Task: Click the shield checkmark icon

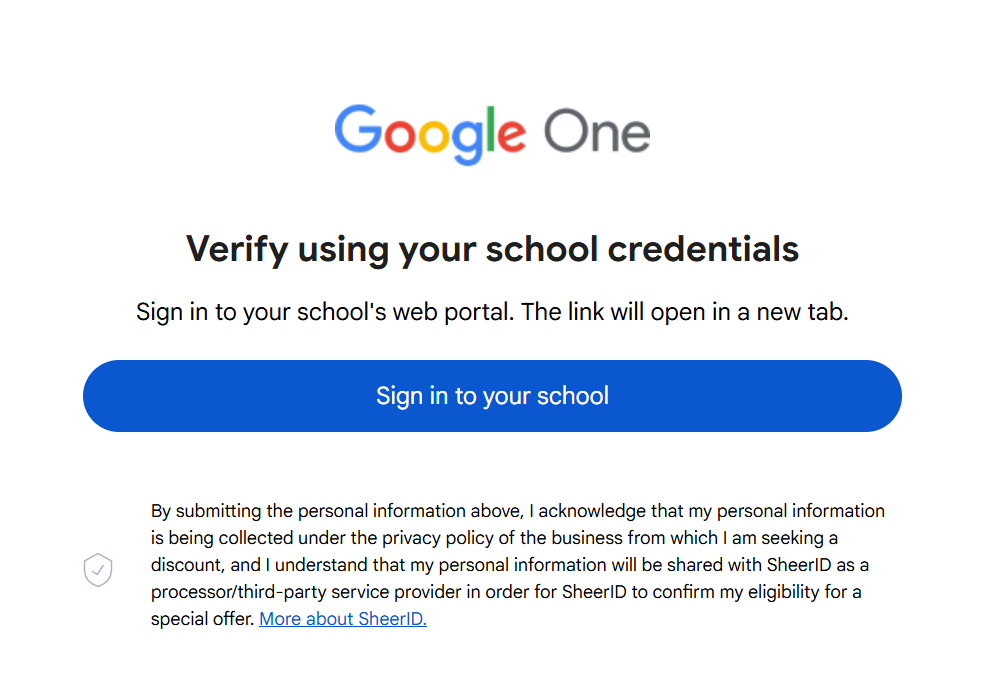Action: coord(97,571)
